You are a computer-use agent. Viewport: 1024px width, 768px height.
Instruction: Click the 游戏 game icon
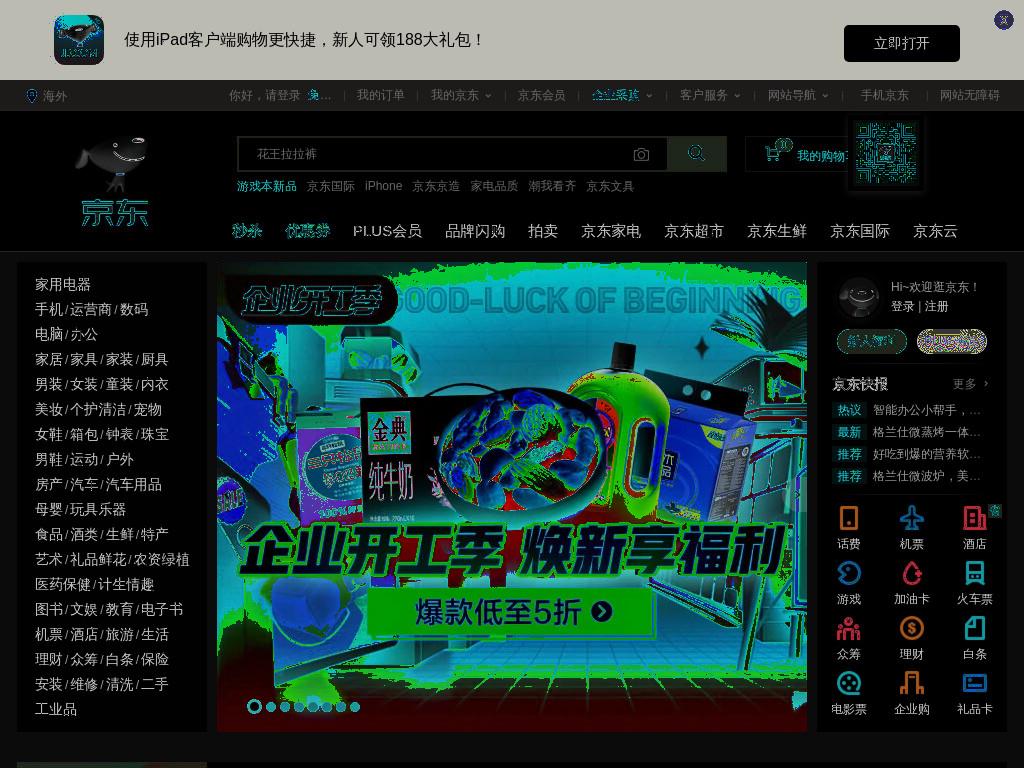click(848, 573)
